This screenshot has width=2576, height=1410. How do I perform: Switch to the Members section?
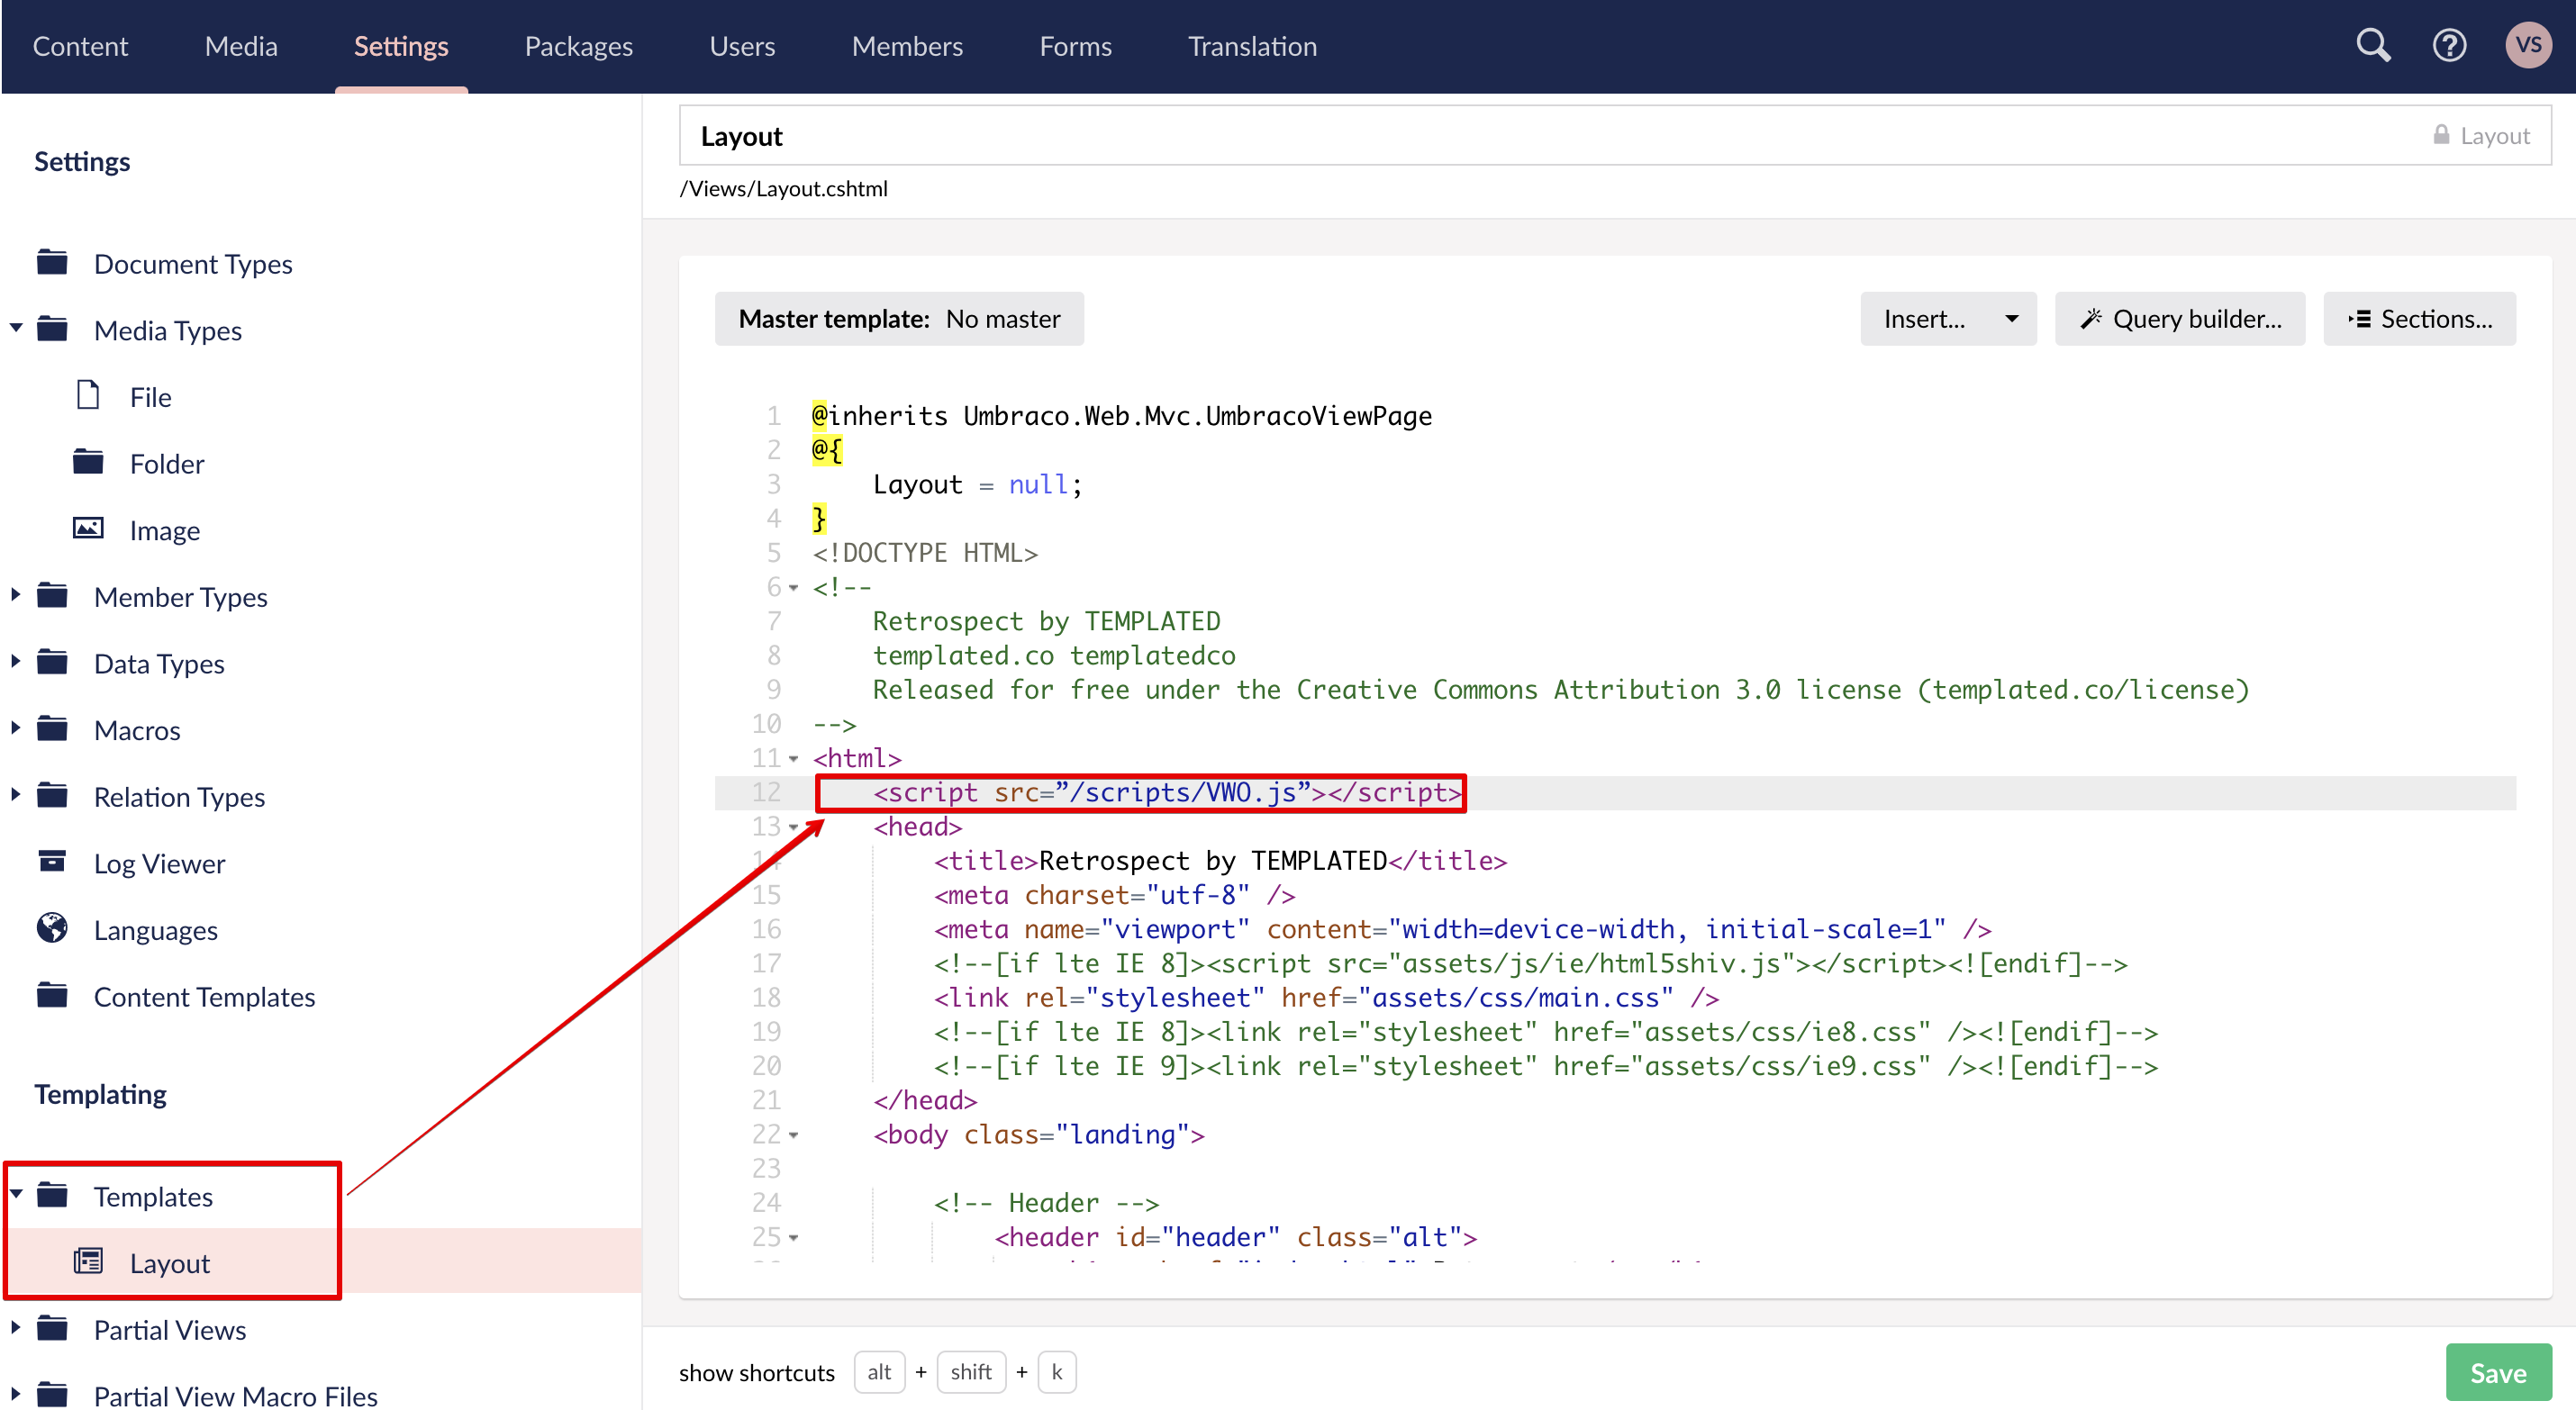pos(907,46)
